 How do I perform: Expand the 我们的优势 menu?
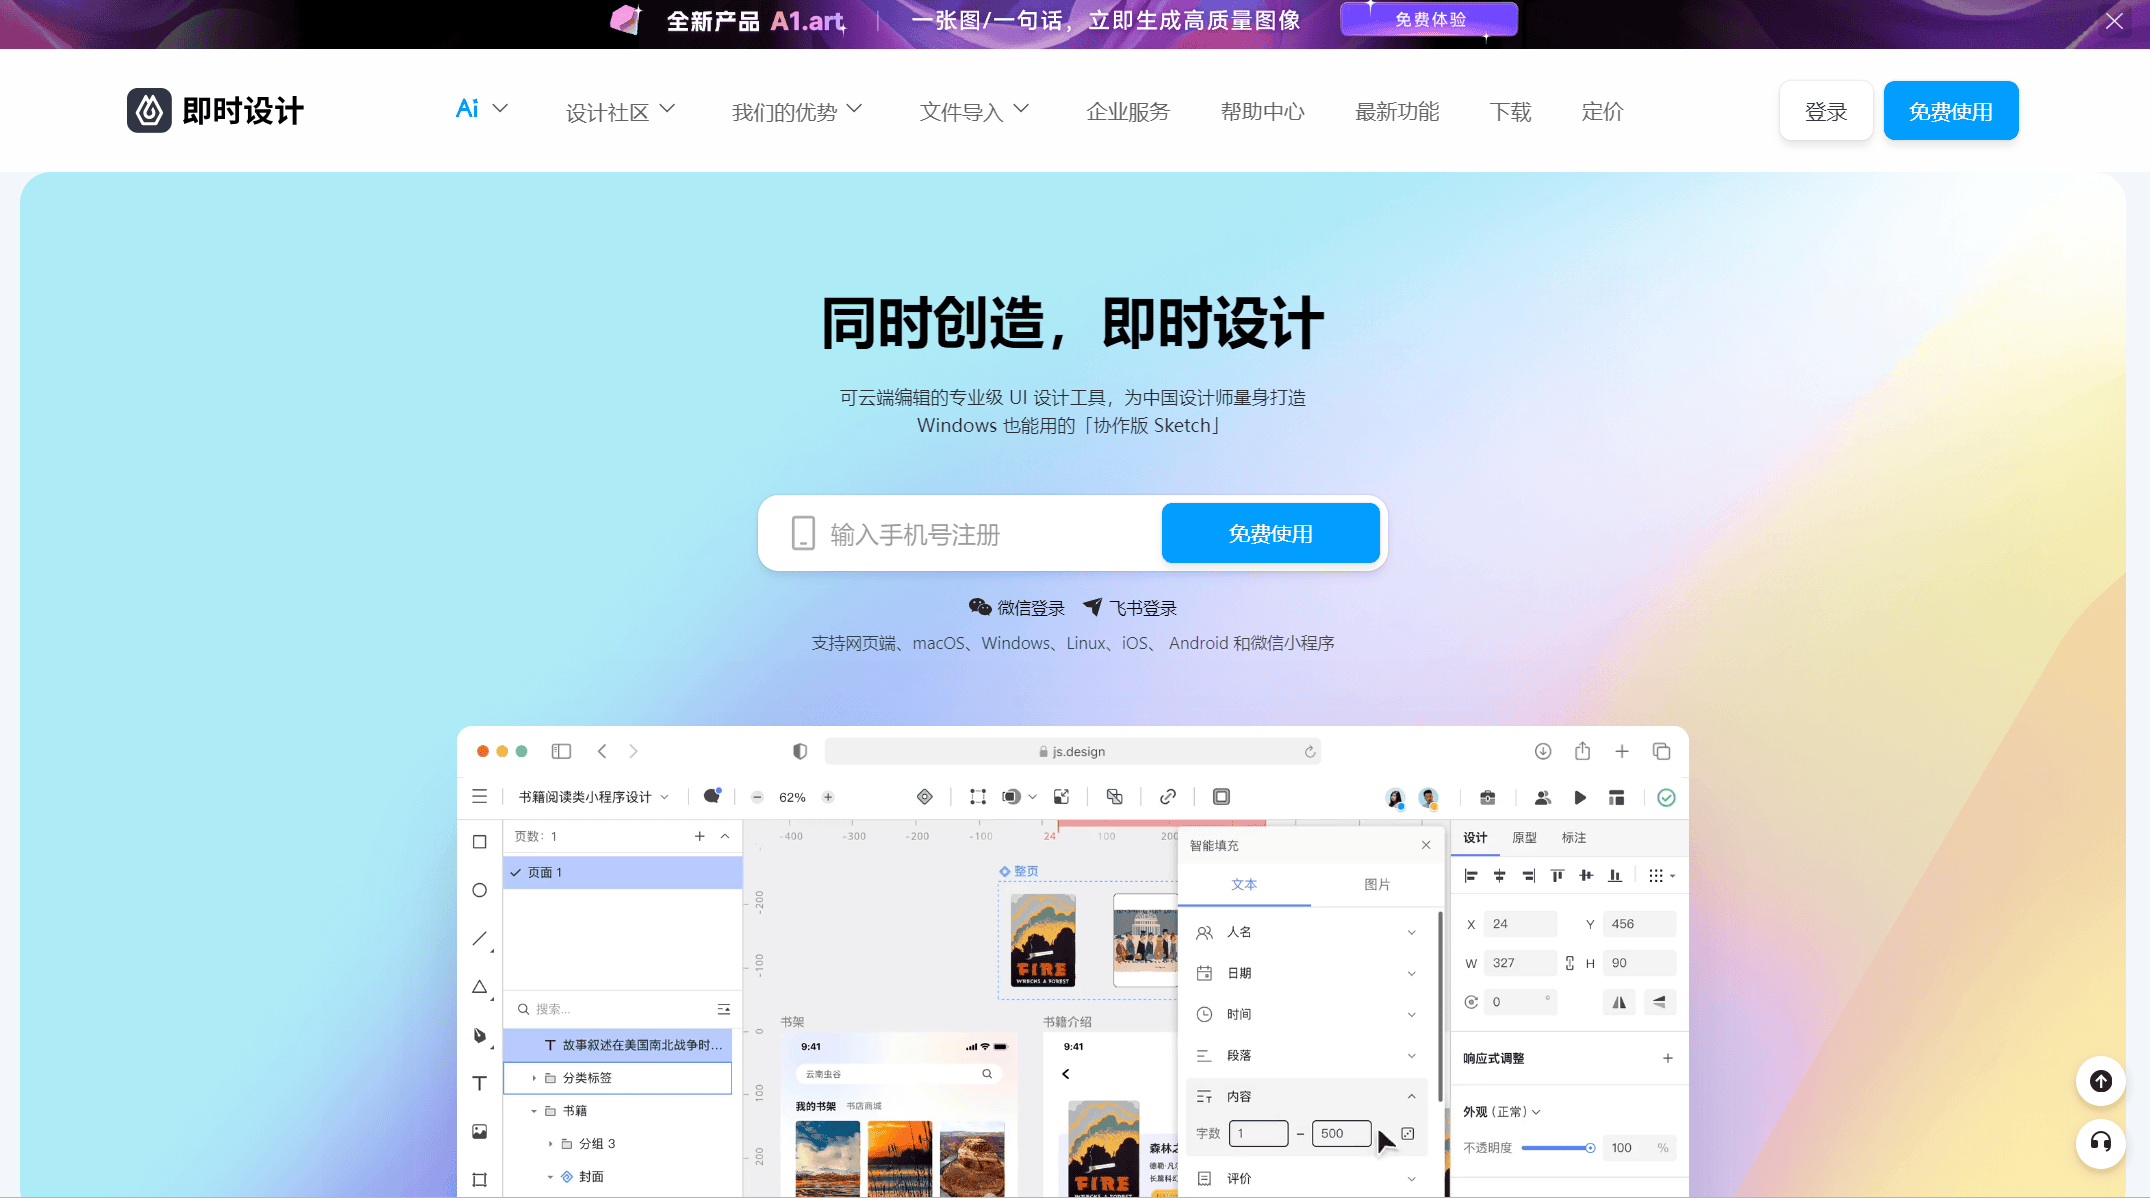(x=796, y=111)
